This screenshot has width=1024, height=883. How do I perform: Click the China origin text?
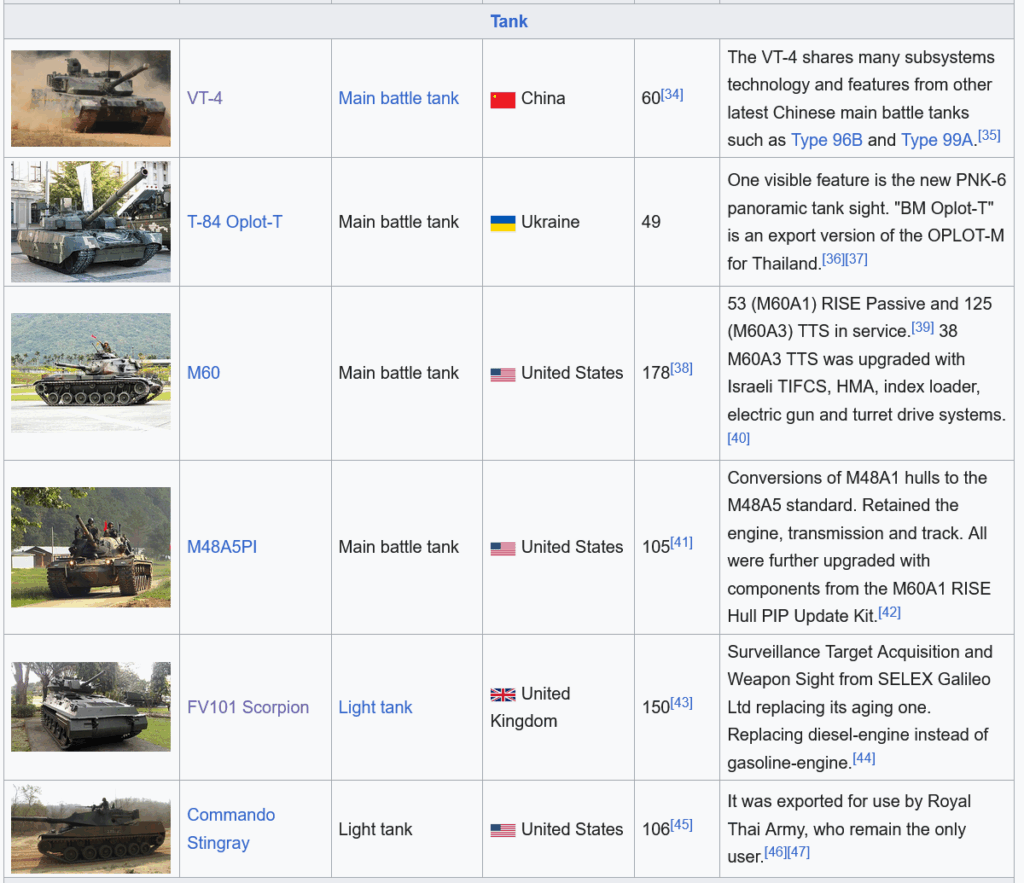tap(543, 98)
